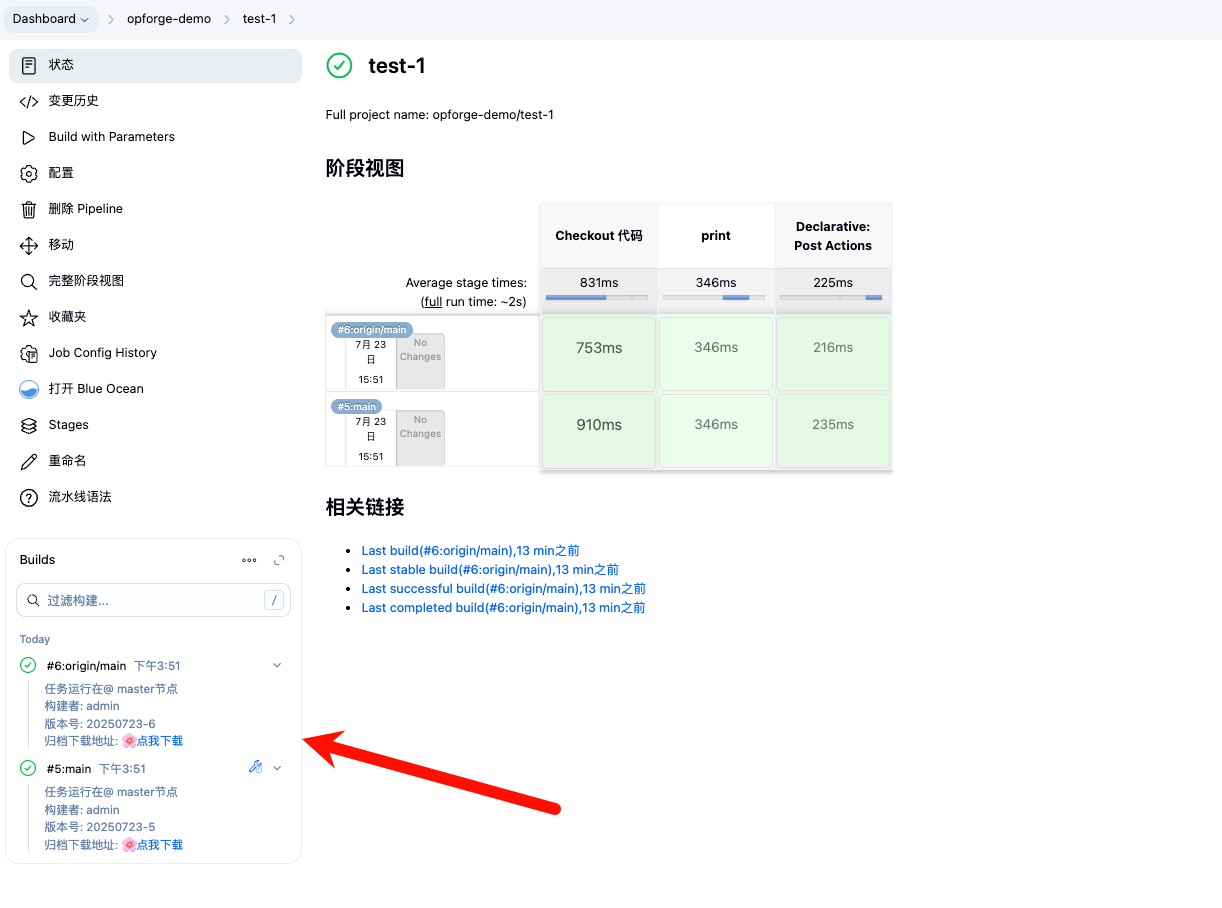Click the trash icon for 删除 Pipeline
1222x908 pixels.
tap(29, 209)
